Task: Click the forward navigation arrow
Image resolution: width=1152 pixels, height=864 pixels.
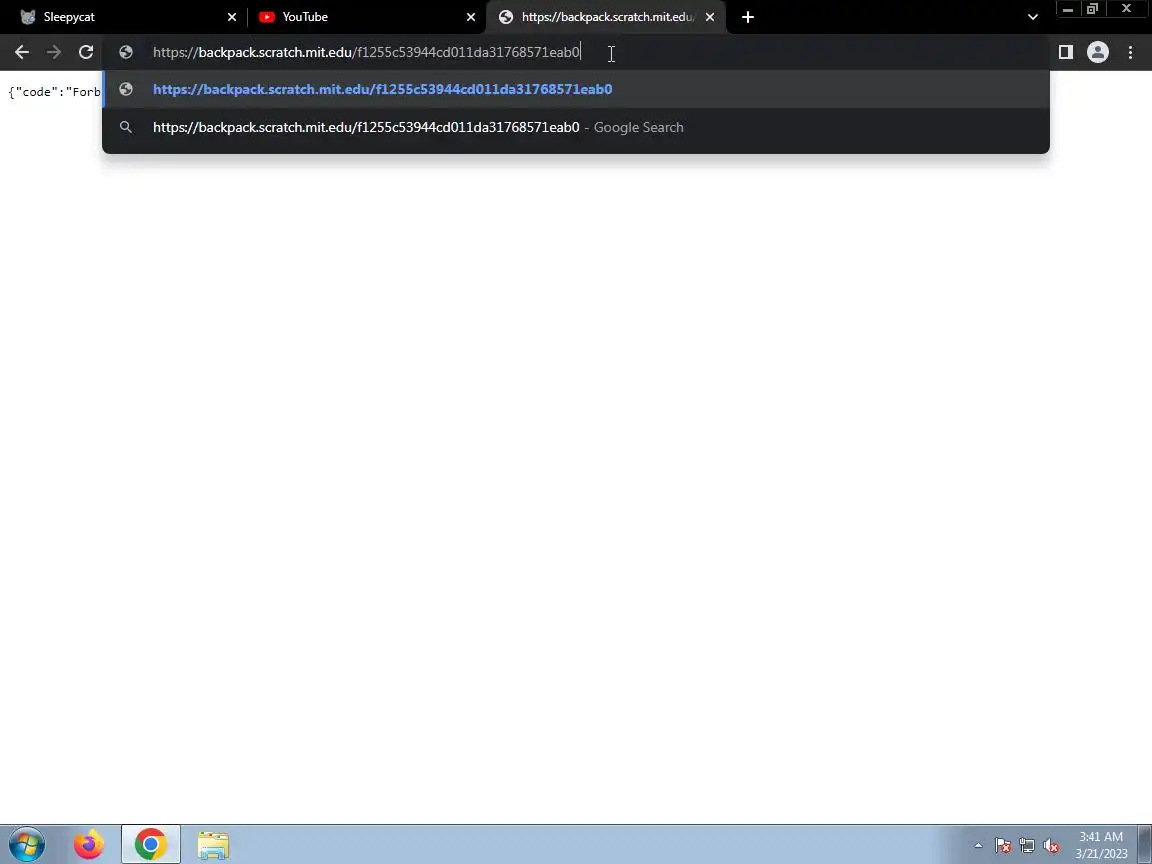Action: 54,52
